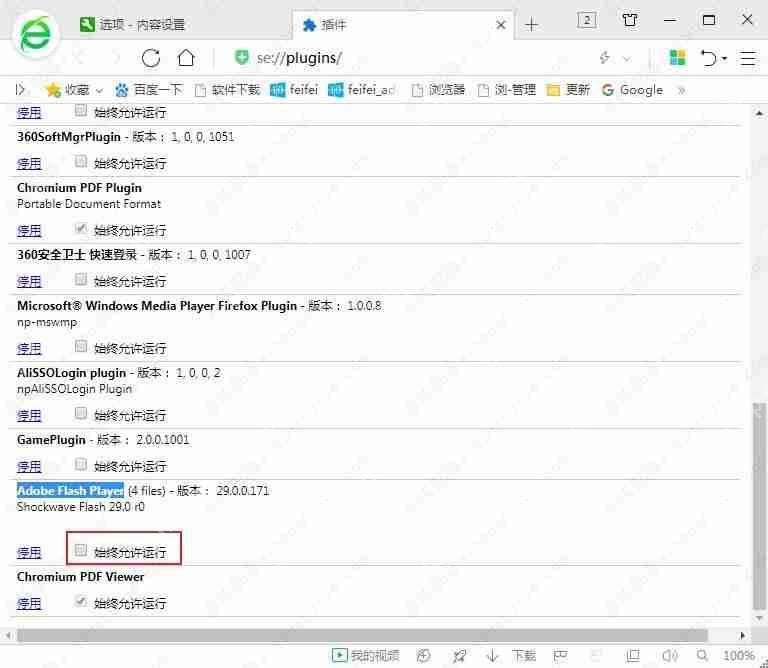
Task: Uncheck 始终允许运行 for Chromium PDF Plugin
Action: [x=81, y=229]
